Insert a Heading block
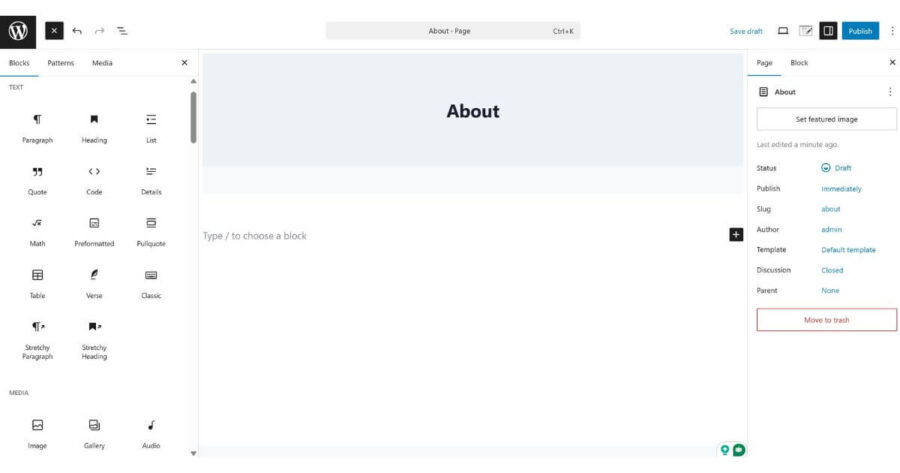The width and height of the screenshot is (900, 473). tap(94, 129)
